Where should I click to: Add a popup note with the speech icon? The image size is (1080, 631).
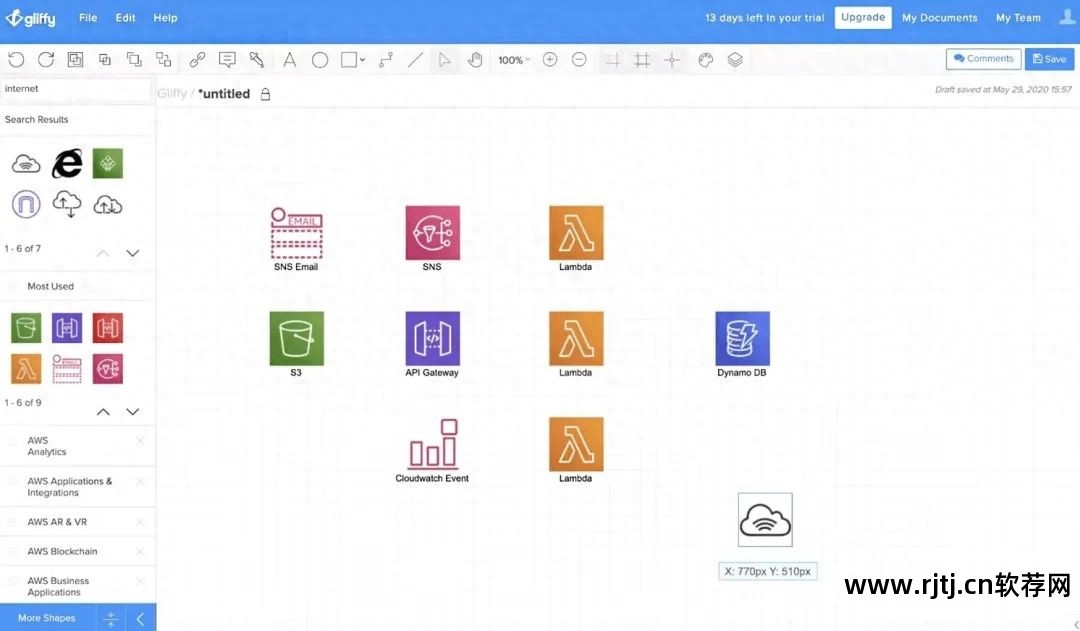click(x=227, y=60)
